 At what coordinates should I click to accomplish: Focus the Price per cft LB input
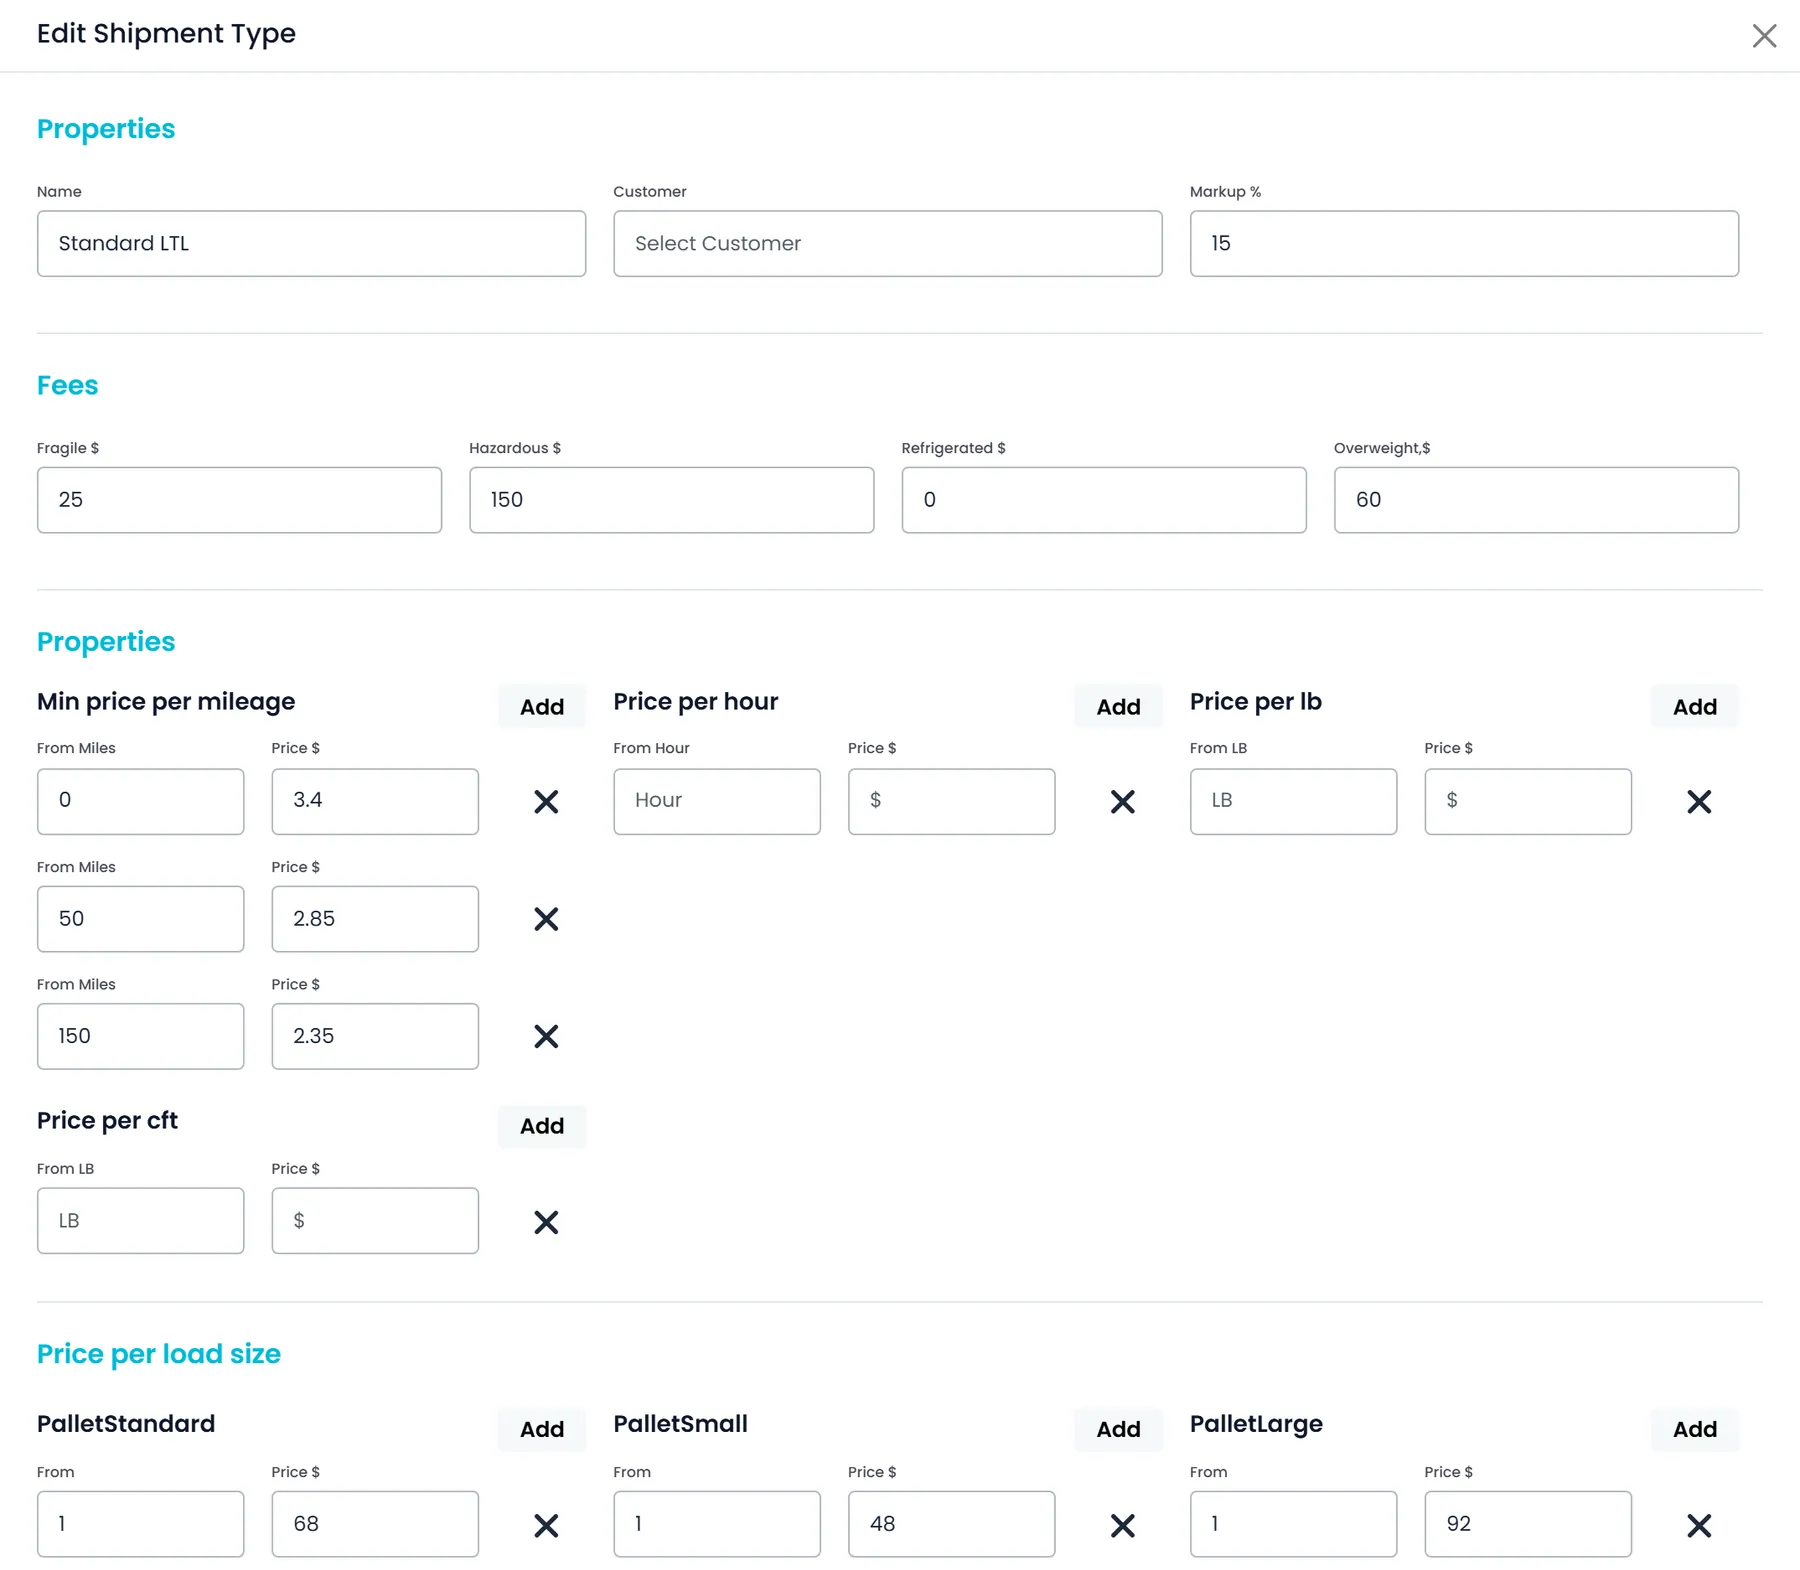pos(140,1221)
